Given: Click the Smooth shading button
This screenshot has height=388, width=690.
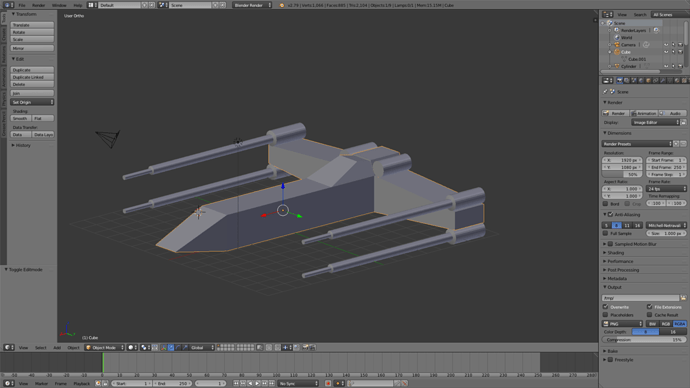Looking at the screenshot, I should coord(21,118).
